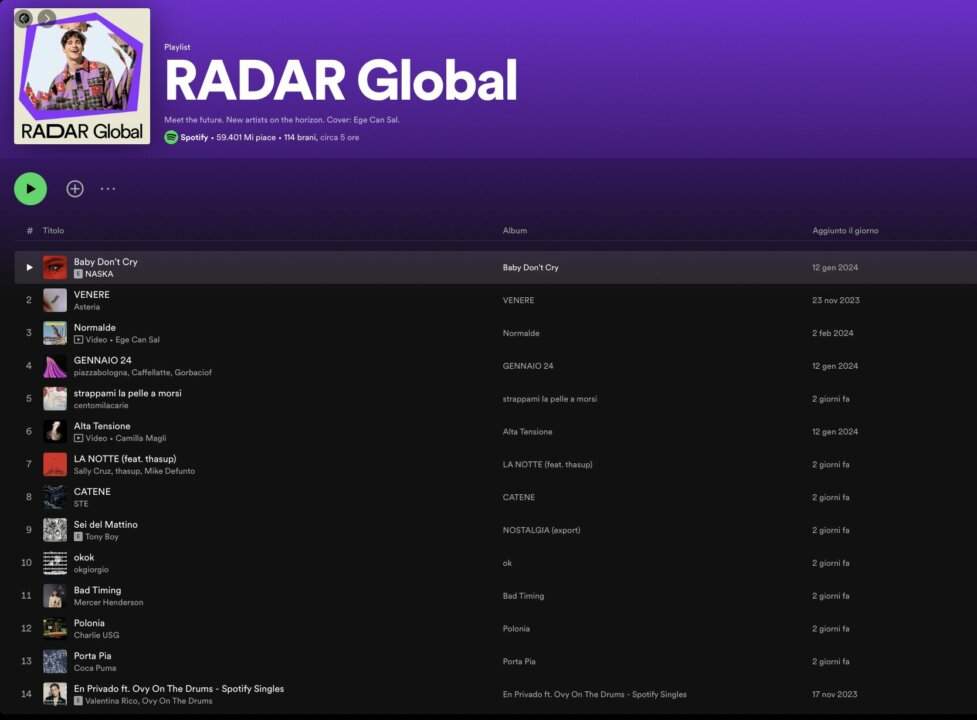Sort tracks by the Album column
The width and height of the screenshot is (977, 720).
(514, 230)
